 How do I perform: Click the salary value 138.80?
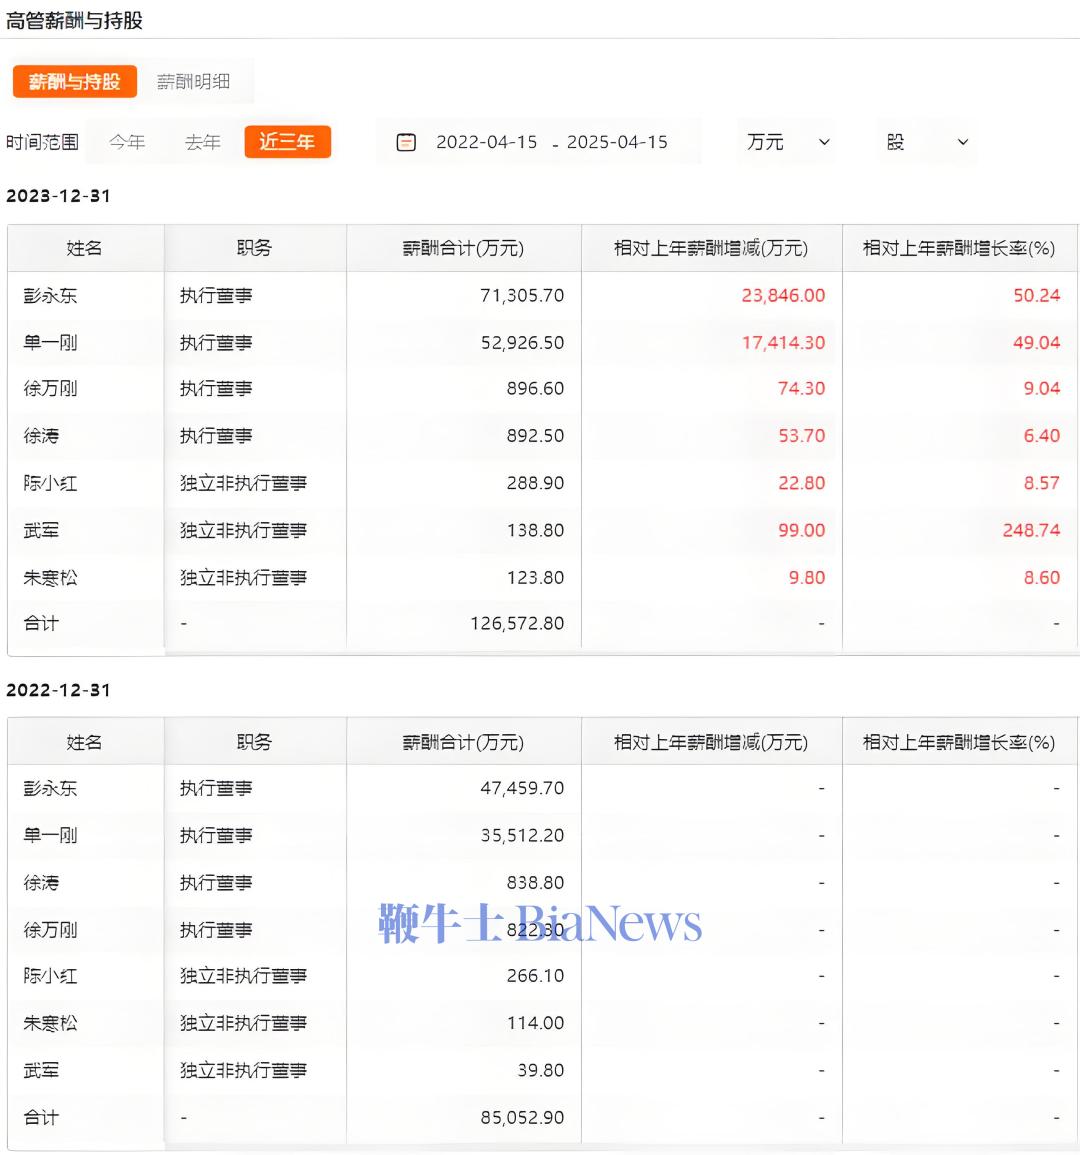536,530
